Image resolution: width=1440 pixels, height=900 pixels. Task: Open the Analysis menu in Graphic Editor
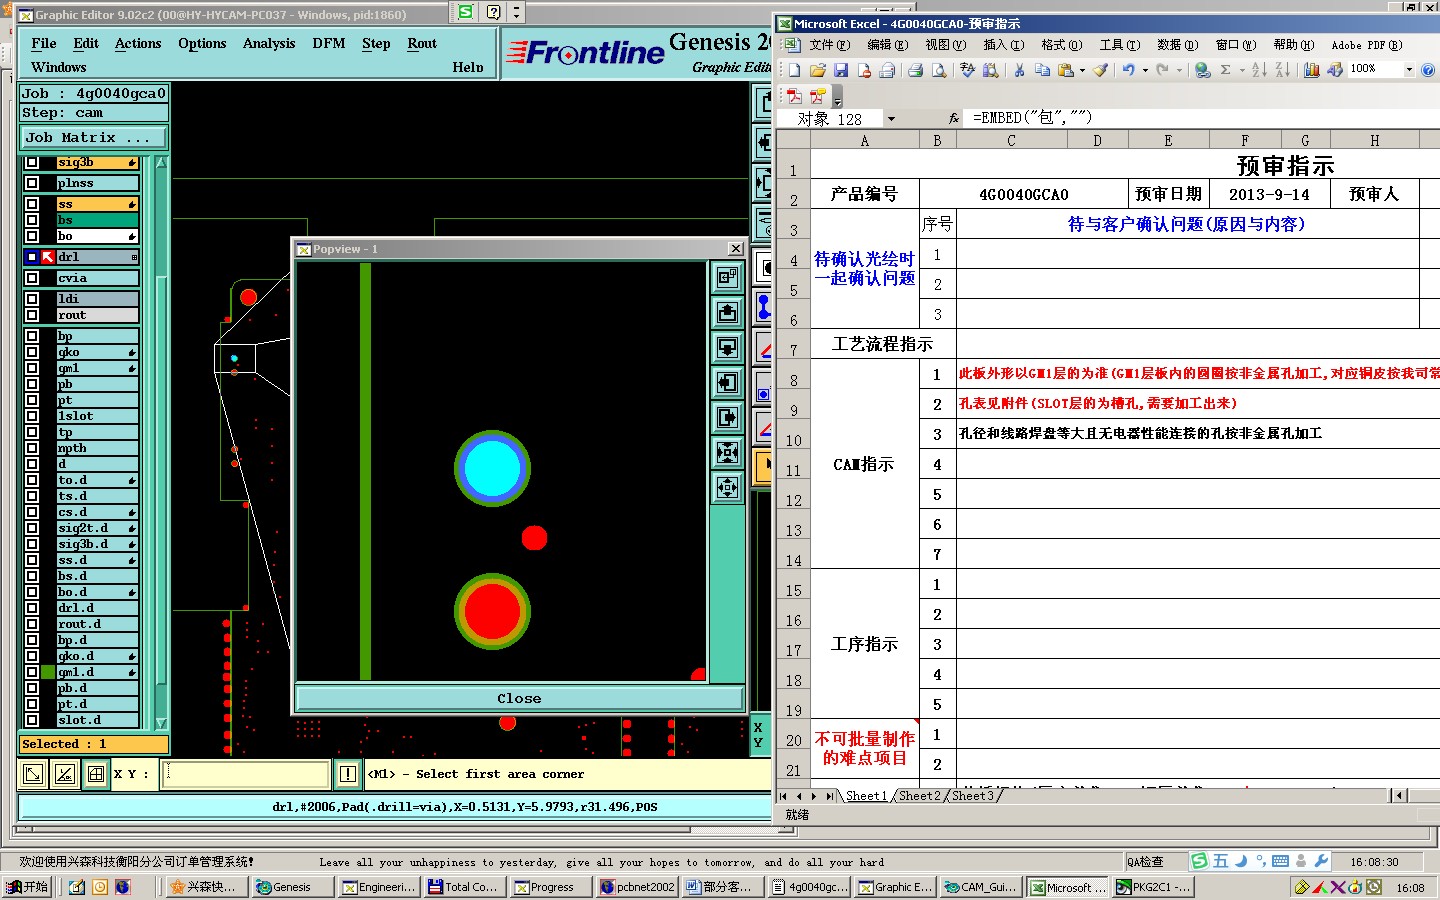[x=269, y=43]
